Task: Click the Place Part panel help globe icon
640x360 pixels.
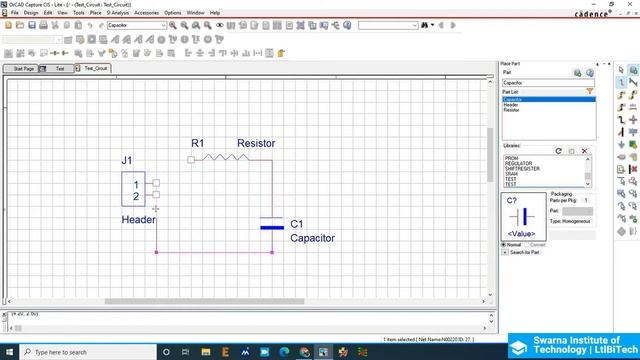Action: coord(590,73)
